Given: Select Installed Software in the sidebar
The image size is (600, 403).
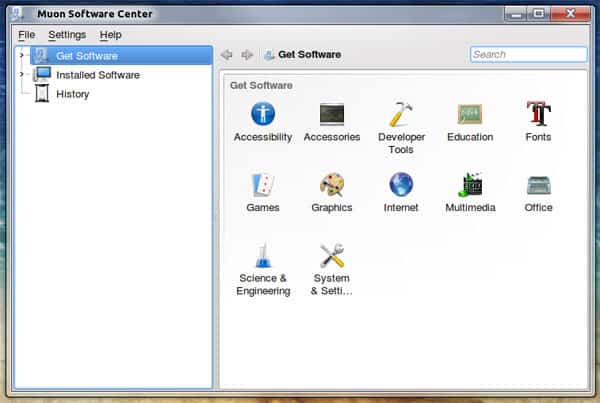Looking at the screenshot, I should pyautogui.click(x=98, y=75).
